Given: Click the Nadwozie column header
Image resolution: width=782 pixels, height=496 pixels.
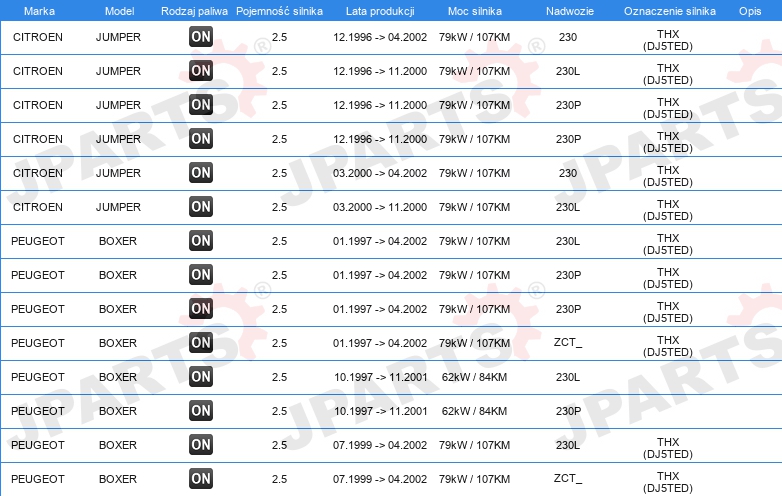Looking at the screenshot, I should tap(570, 11).
